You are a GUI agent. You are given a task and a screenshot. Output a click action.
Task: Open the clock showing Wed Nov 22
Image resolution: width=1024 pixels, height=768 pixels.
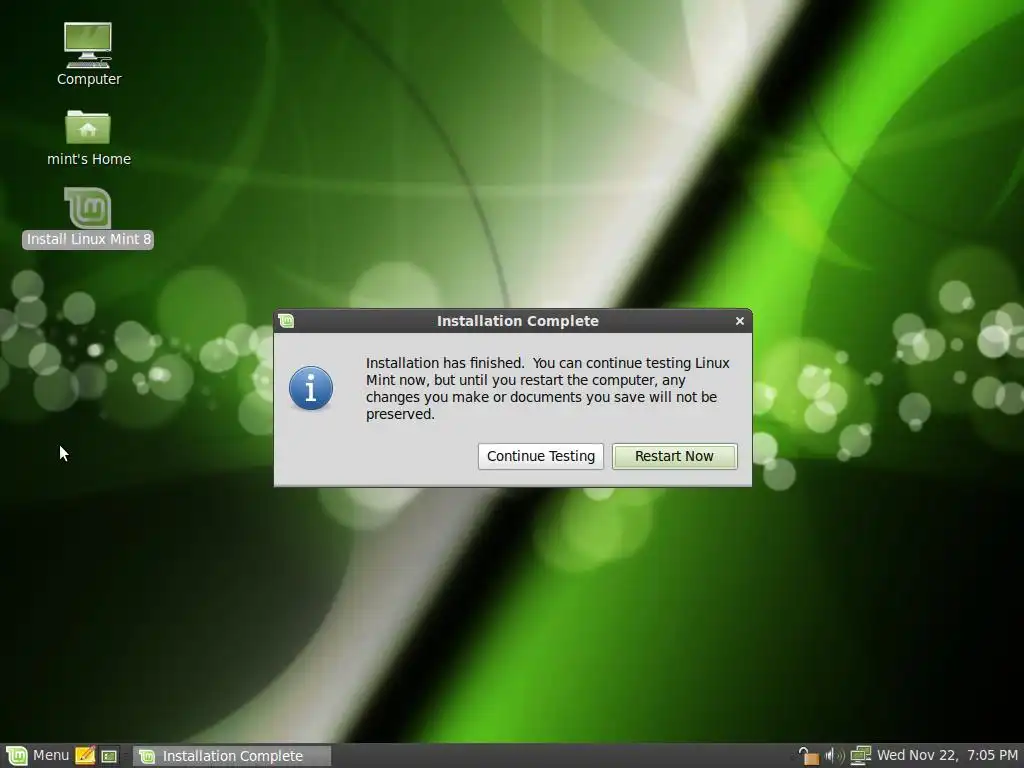pyautogui.click(x=947, y=756)
